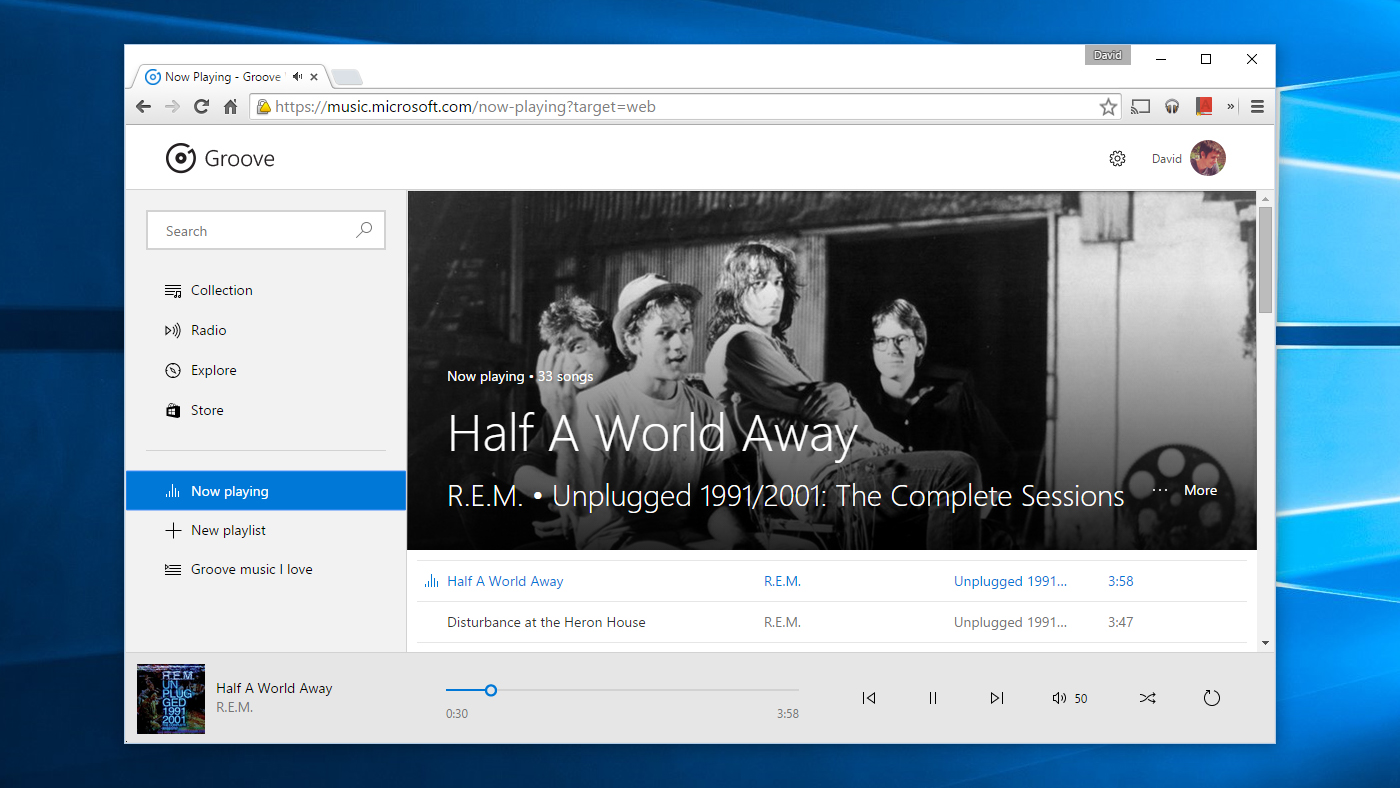Click 'Half A World Away' title in player bar
The height and width of the screenshot is (788, 1400).
274,688
